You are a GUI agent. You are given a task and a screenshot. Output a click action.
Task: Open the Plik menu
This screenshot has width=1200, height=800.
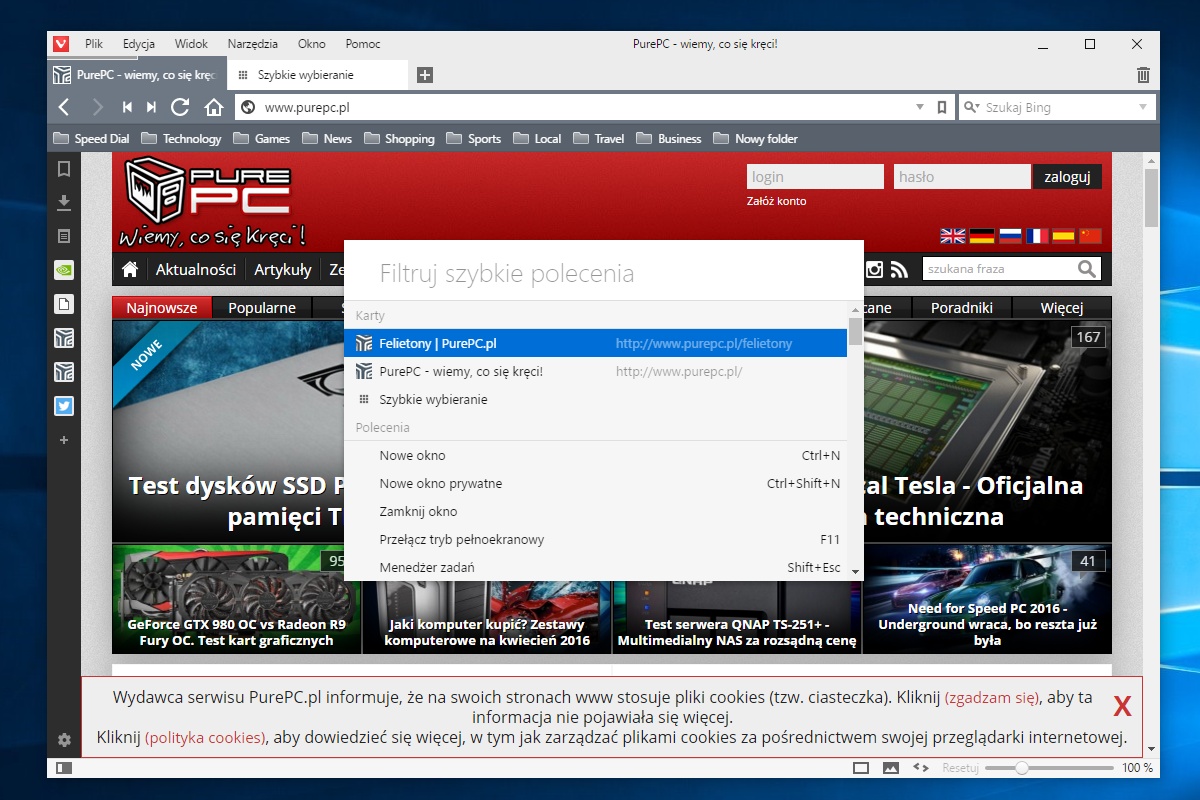pyautogui.click(x=94, y=44)
